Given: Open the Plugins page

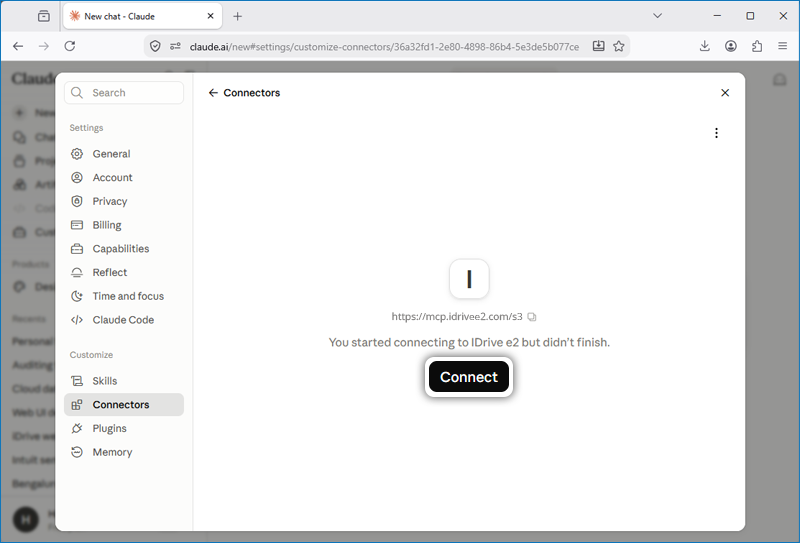Looking at the screenshot, I should 123,428.
